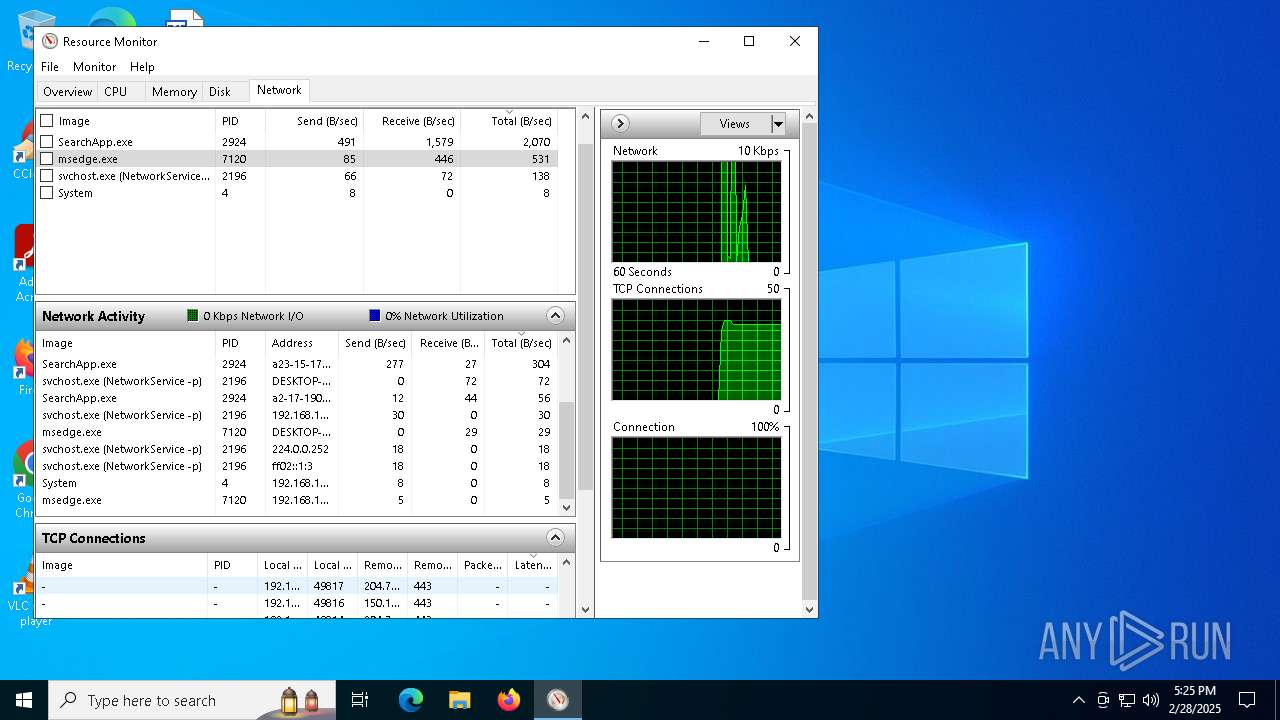Click the blue Network Utilization legend square
This screenshot has width=1280, height=720.
[375, 316]
